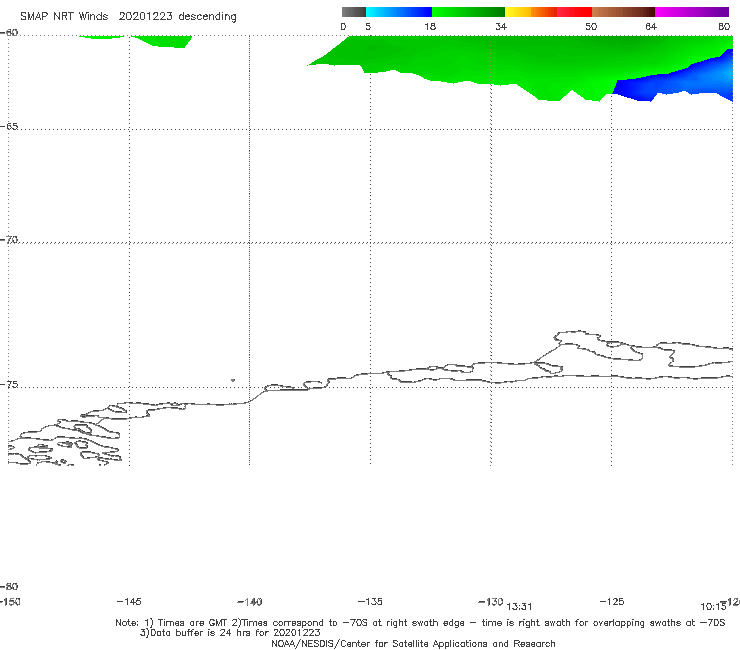Viewport: 740px width, 650px height.
Task: Click the longitude label "-140"
Action: click(250, 602)
